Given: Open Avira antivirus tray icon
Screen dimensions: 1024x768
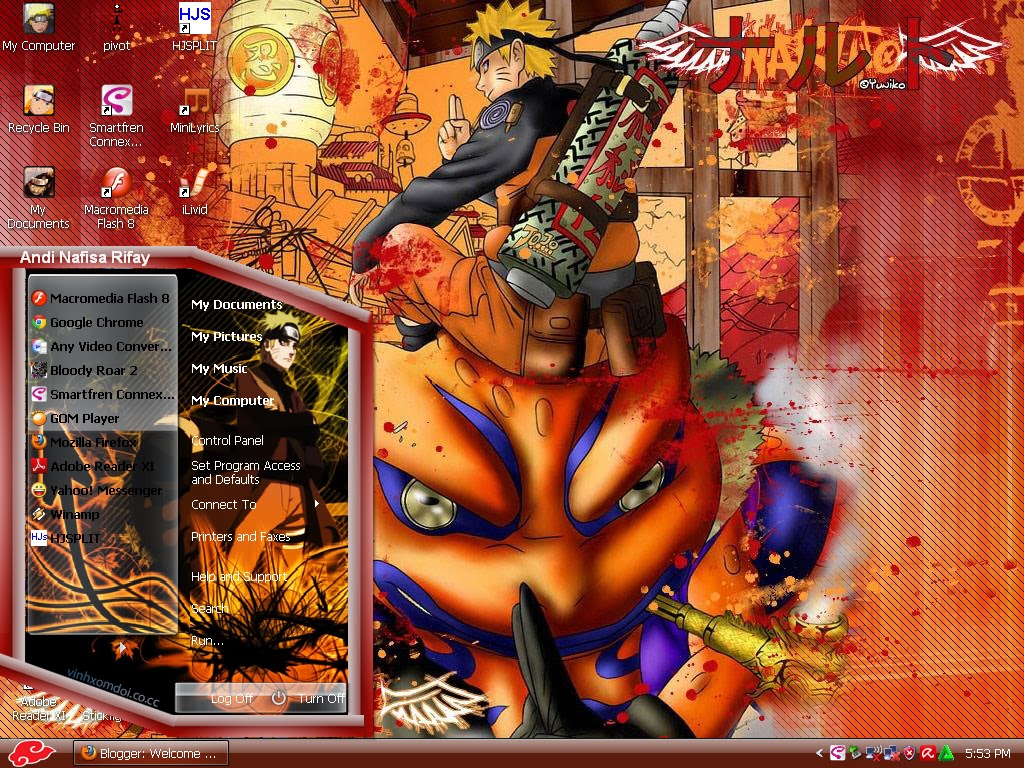Looking at the screenshot, I should tap(927, 754).
